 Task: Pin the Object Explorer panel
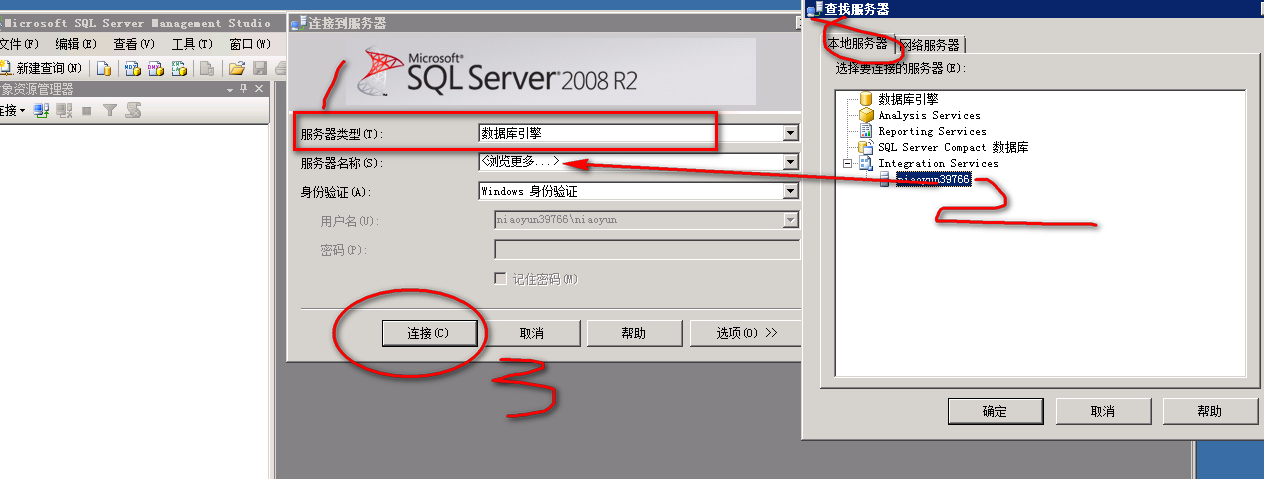[243, 89]
